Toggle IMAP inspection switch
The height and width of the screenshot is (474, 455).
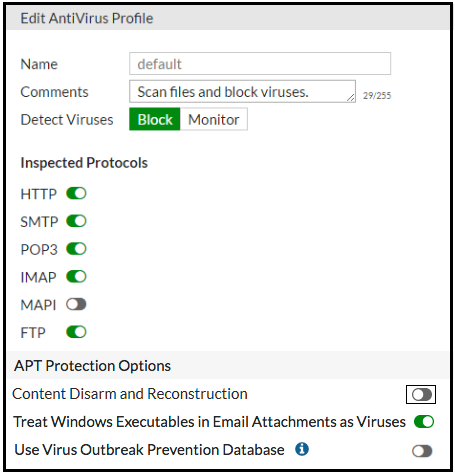[76, 276]
